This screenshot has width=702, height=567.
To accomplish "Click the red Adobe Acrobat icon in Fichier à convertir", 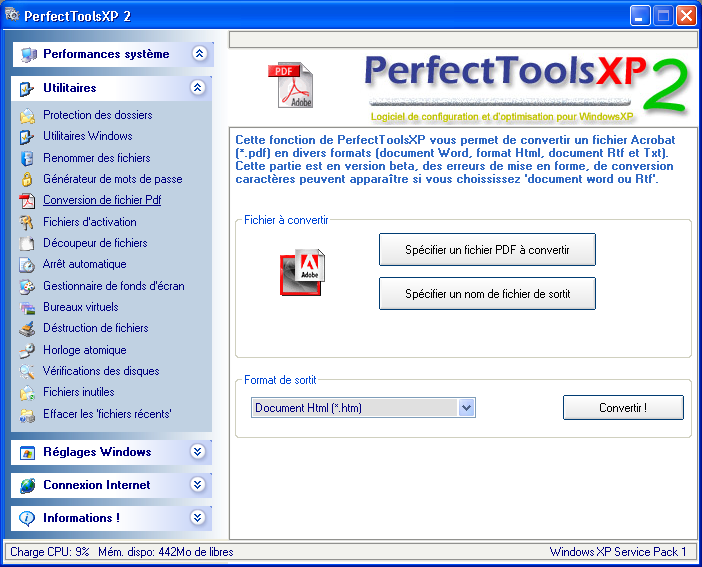I will [x=302, y=272].
